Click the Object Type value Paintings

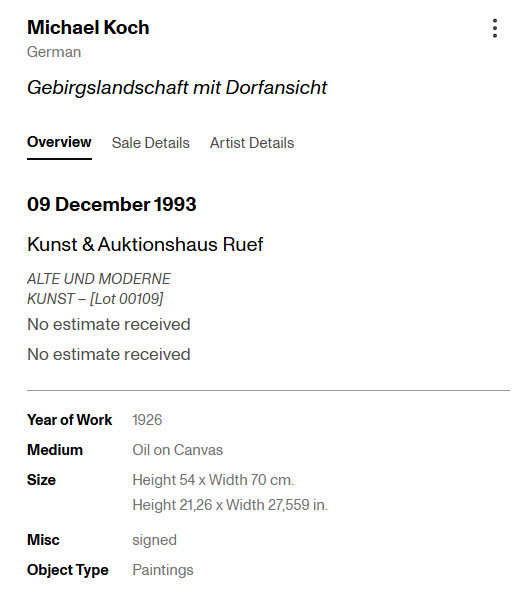point(163,570)
